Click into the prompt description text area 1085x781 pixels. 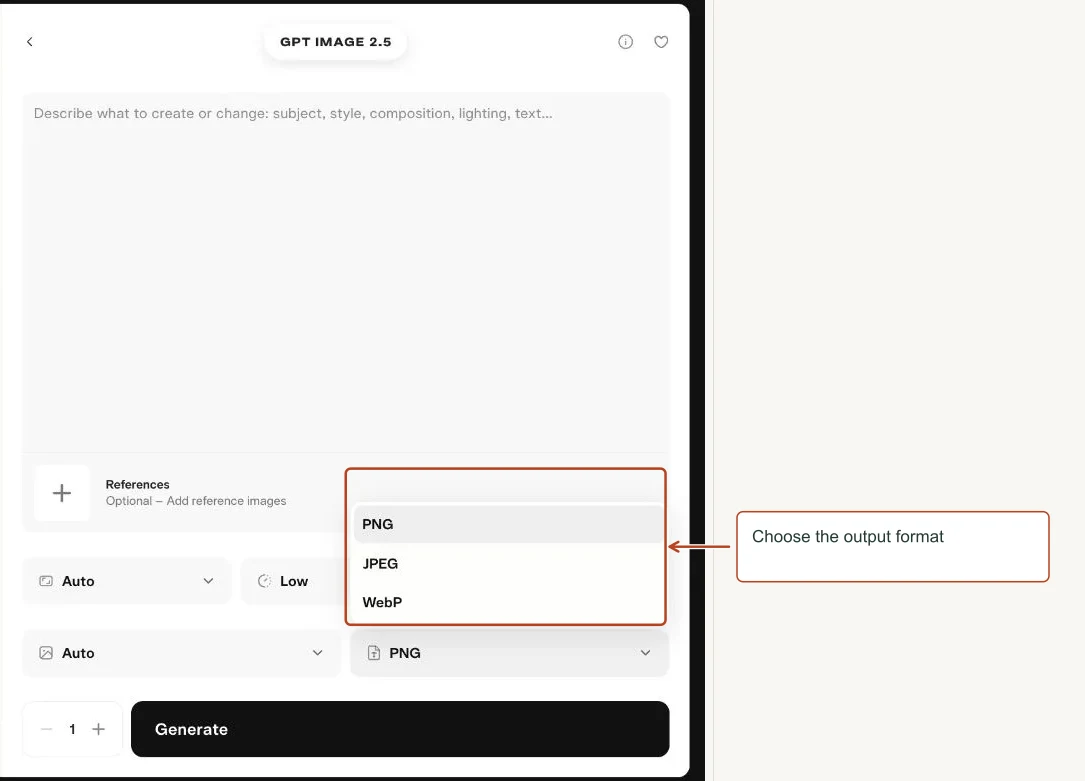[x=345, y=272]
